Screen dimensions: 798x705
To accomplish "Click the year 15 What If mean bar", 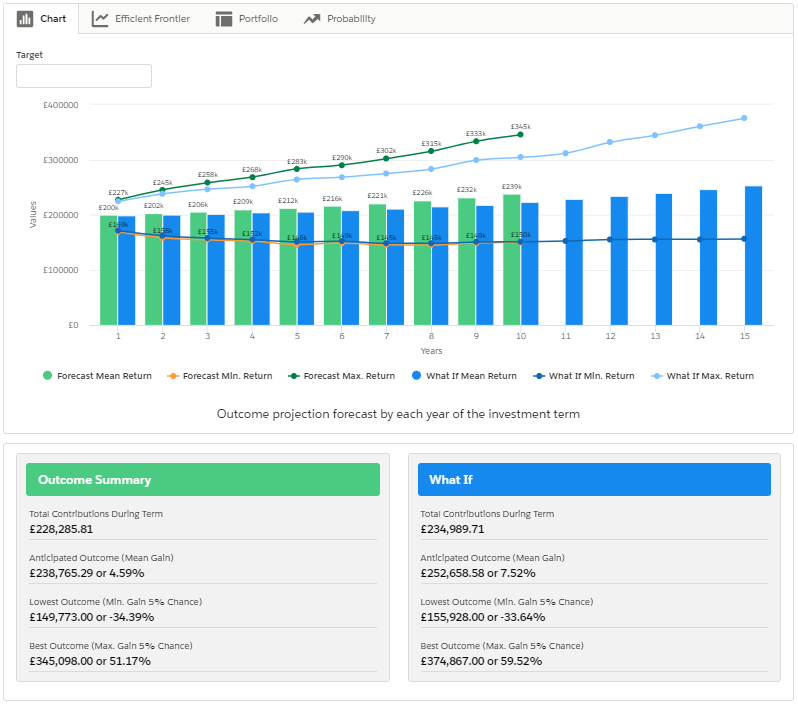I will pos(753,256).
